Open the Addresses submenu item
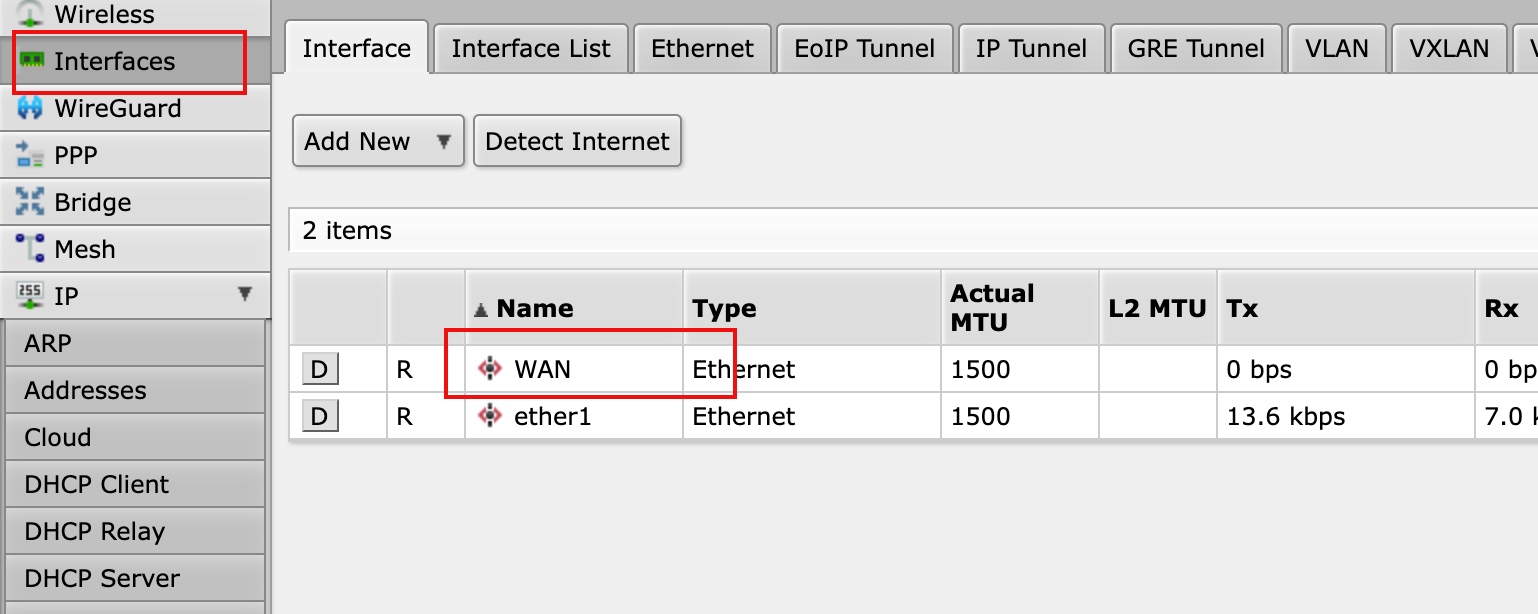 tap(85, 390)
